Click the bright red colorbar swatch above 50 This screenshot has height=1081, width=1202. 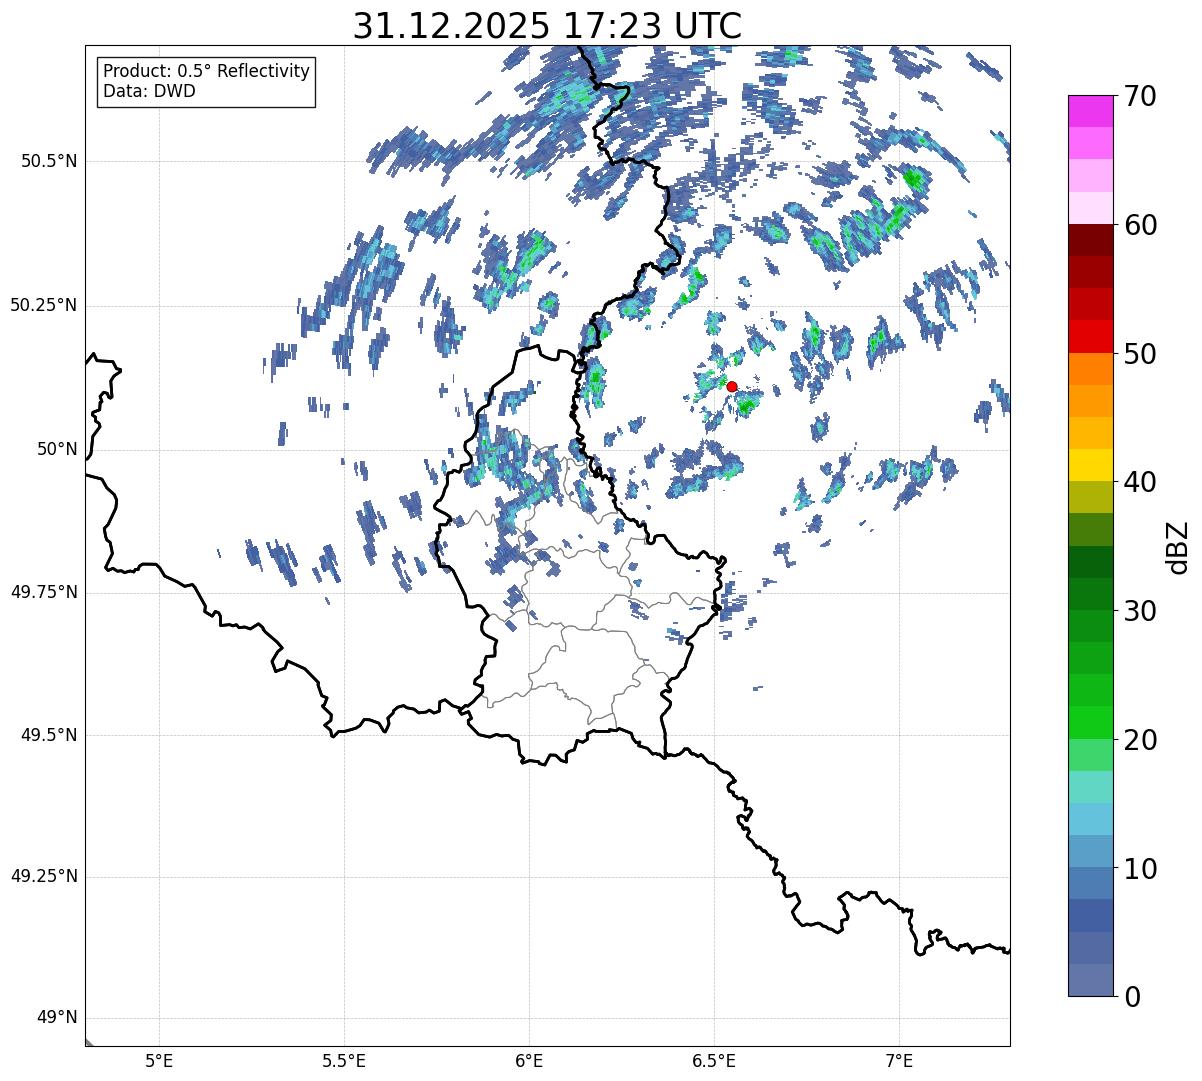[x=1090, y=337]
